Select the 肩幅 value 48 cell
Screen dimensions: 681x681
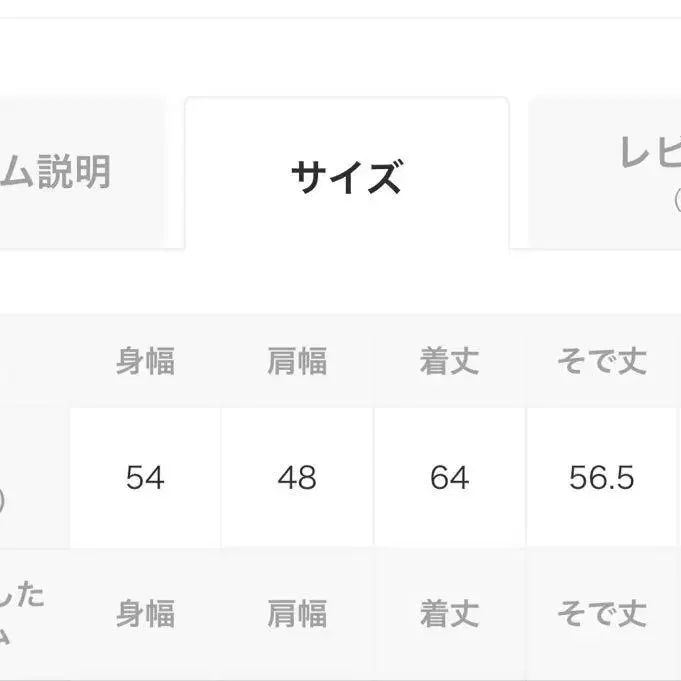click(297, 478)
